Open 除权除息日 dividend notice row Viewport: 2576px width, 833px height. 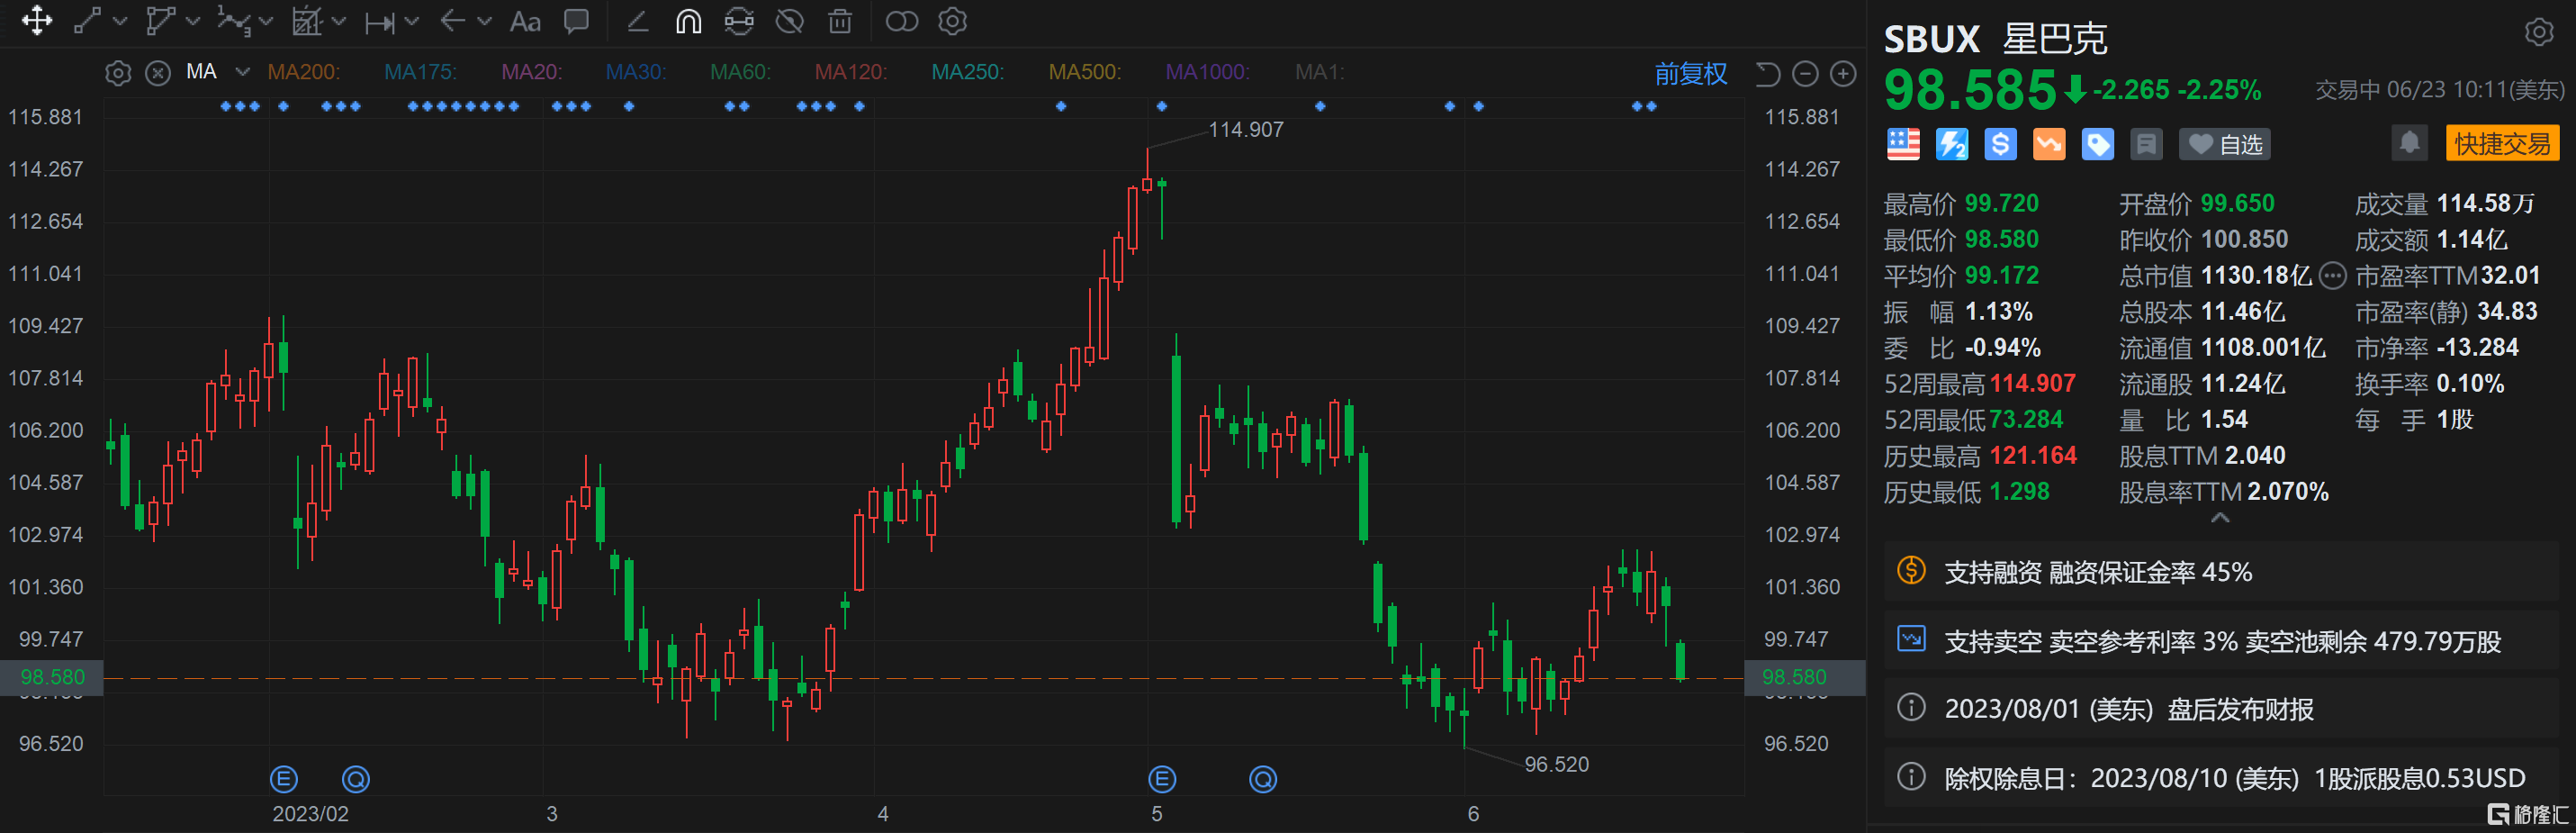tap(2220, 777)
